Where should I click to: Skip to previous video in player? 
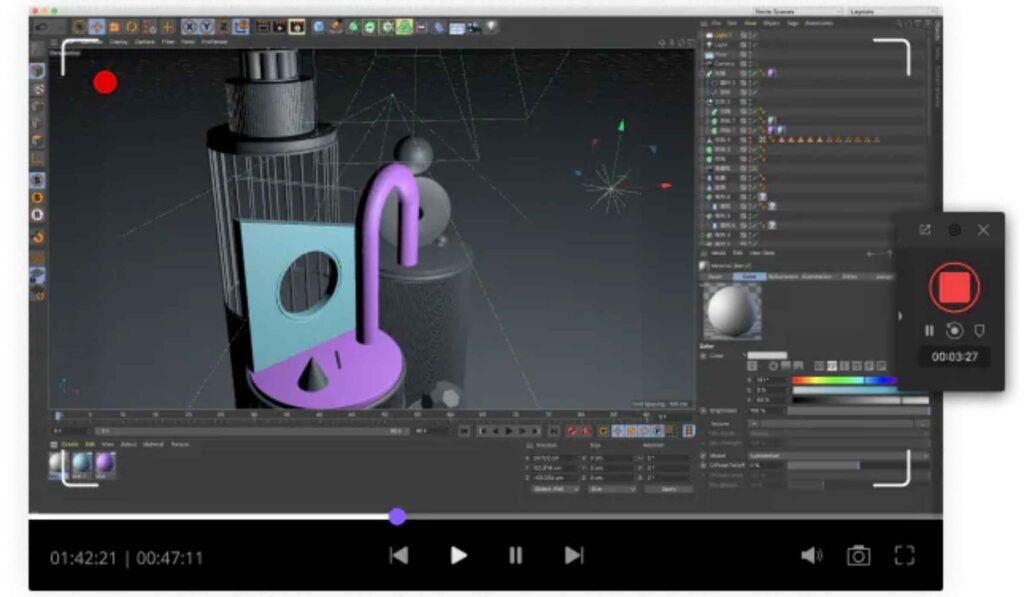[399, 556]
